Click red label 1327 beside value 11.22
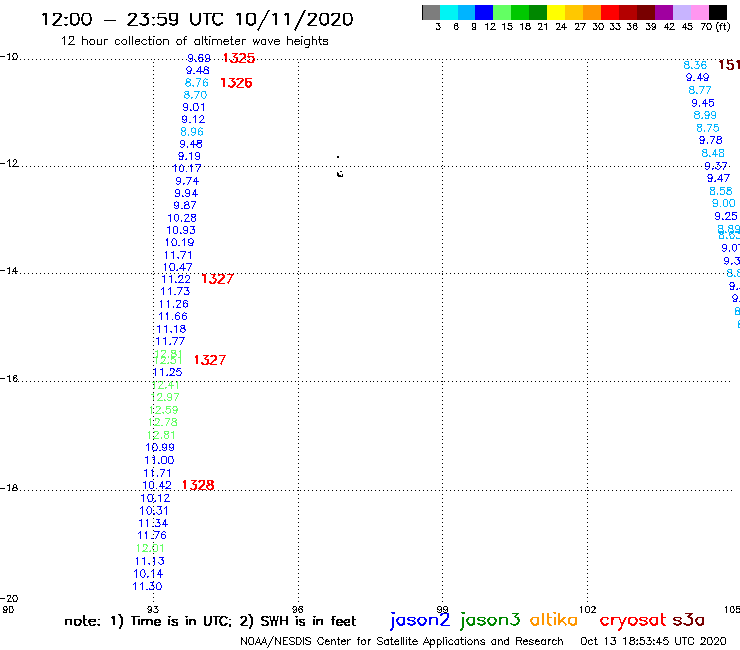 [x=218, y=279]
